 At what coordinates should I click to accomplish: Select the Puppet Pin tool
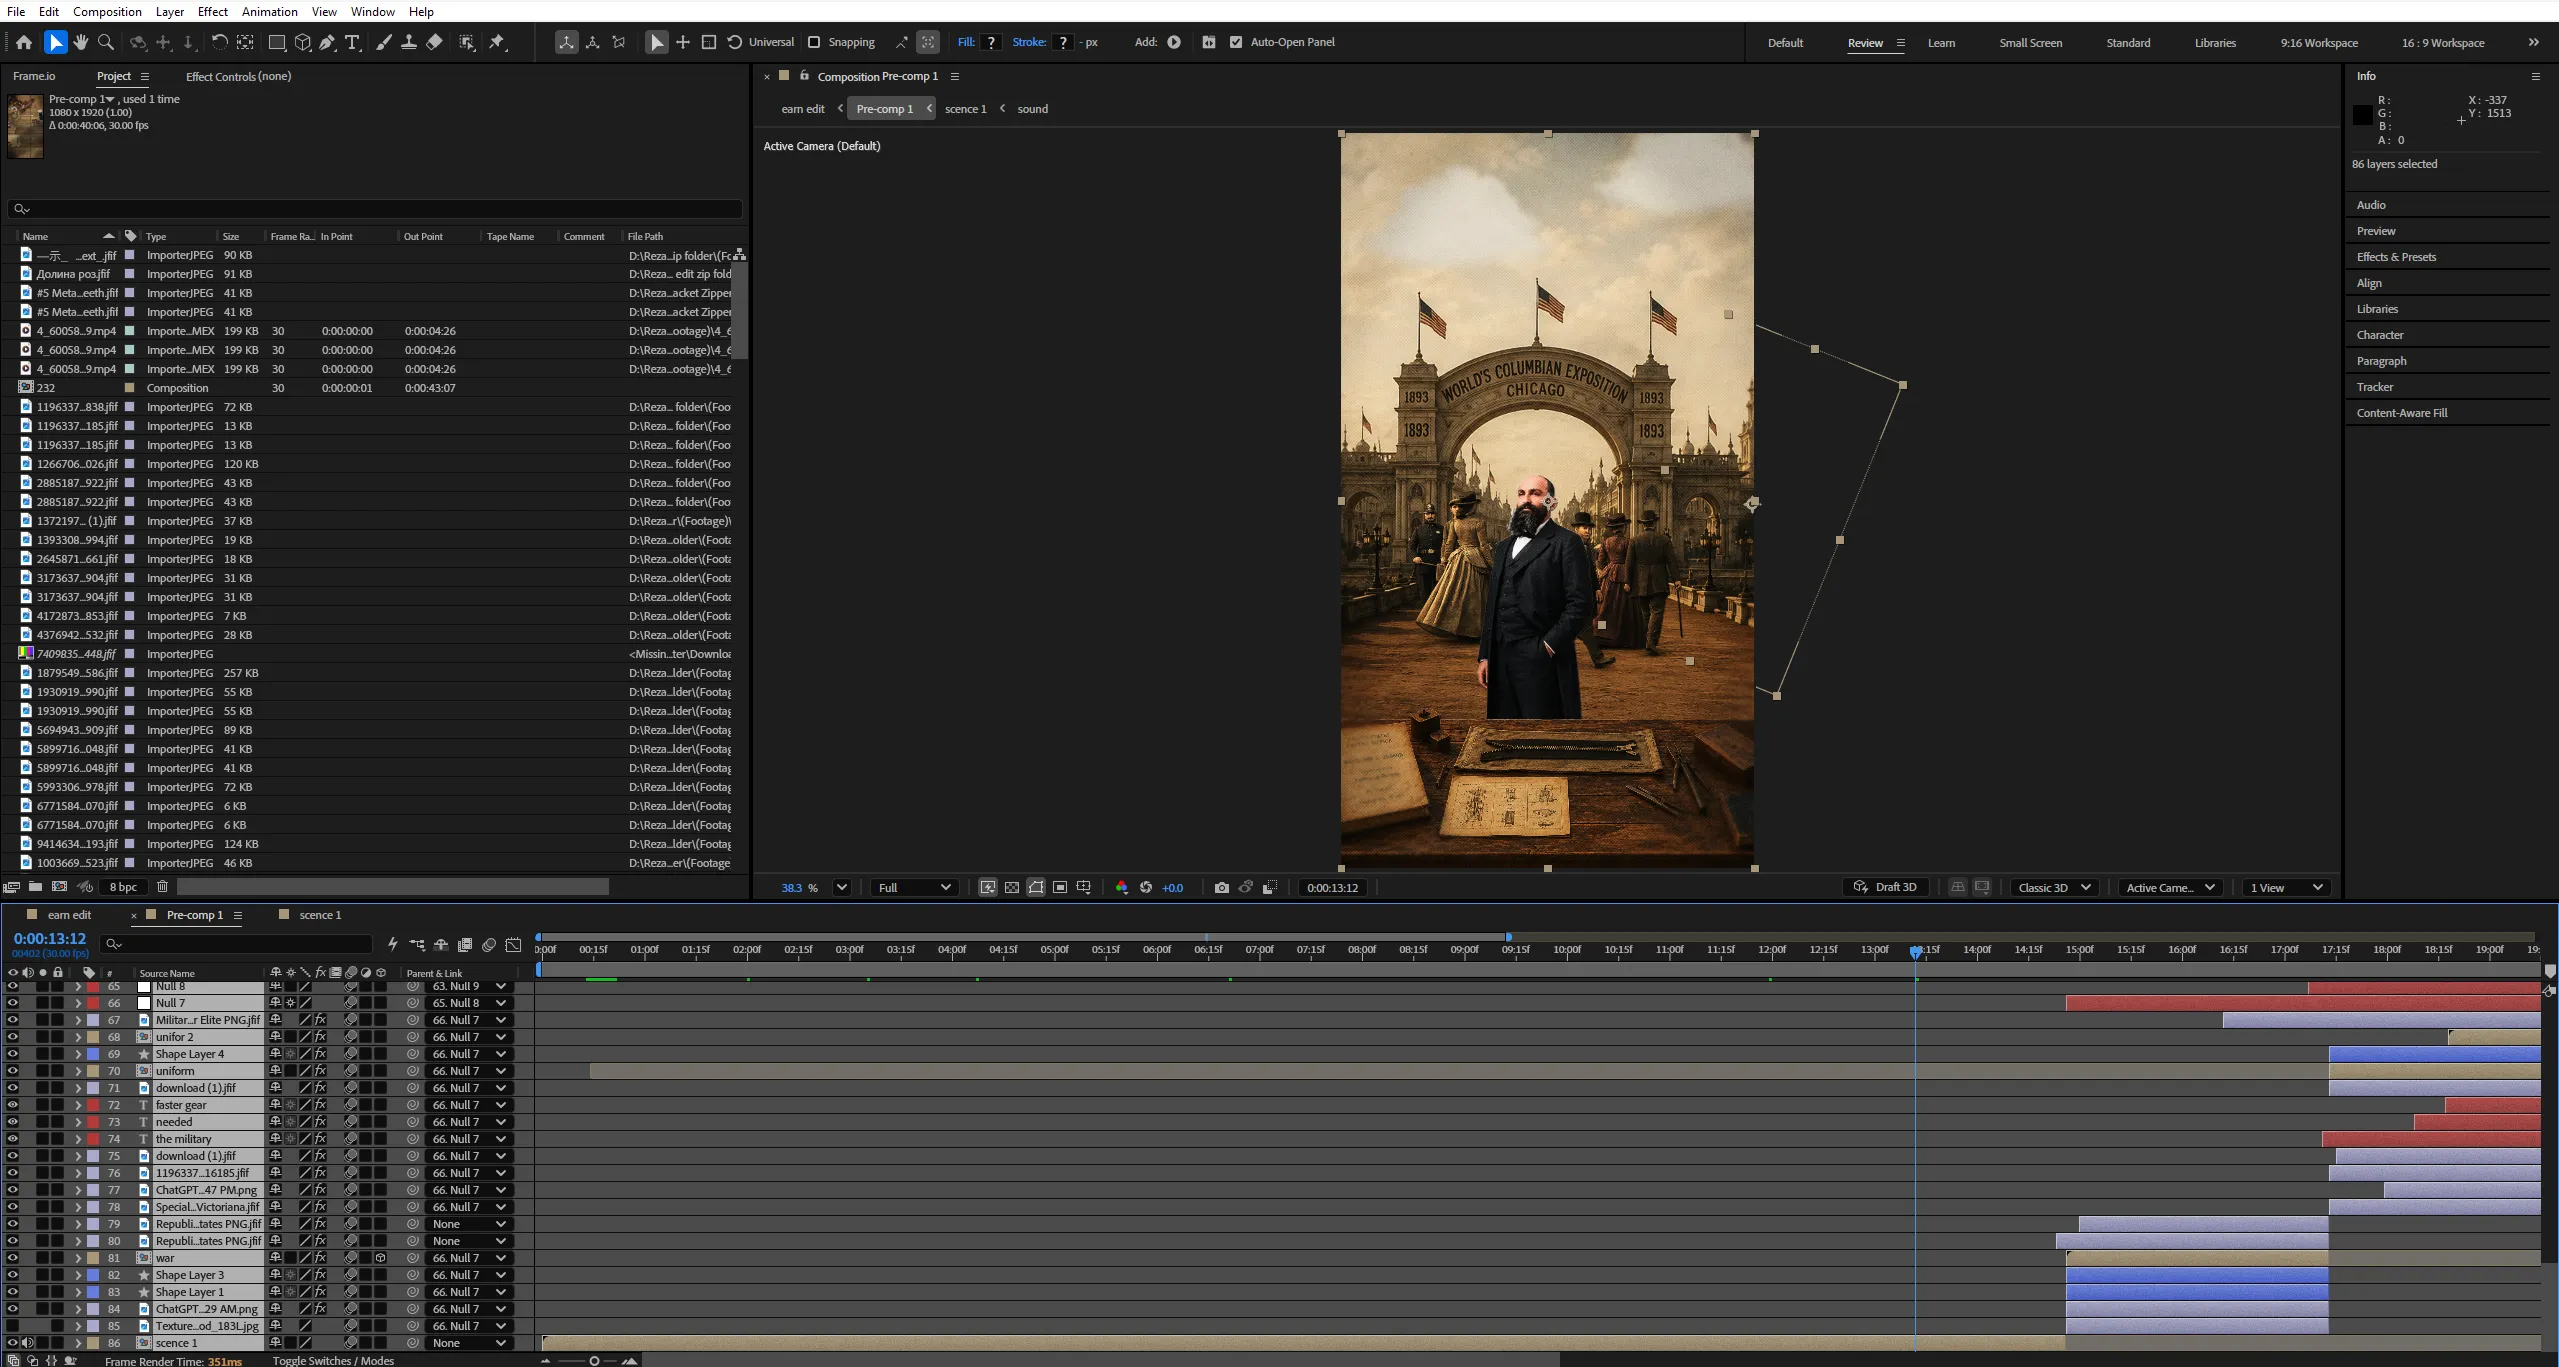click(x=497, y=42)
